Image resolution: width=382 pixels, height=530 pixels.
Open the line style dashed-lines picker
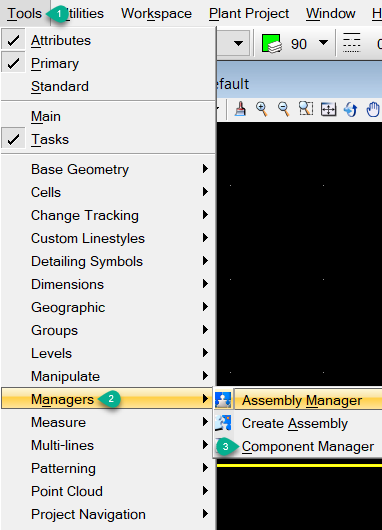351,43
